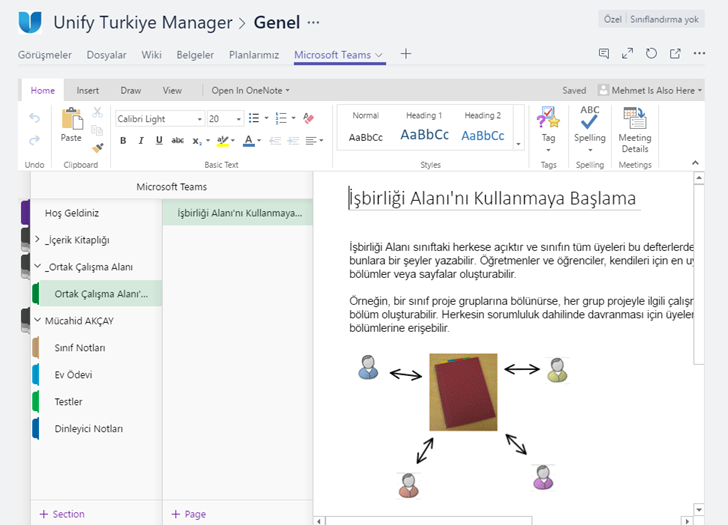Open more tab options ellipsis at right
This screenshot has height=525, width=728.
click(x=699, y=53)
